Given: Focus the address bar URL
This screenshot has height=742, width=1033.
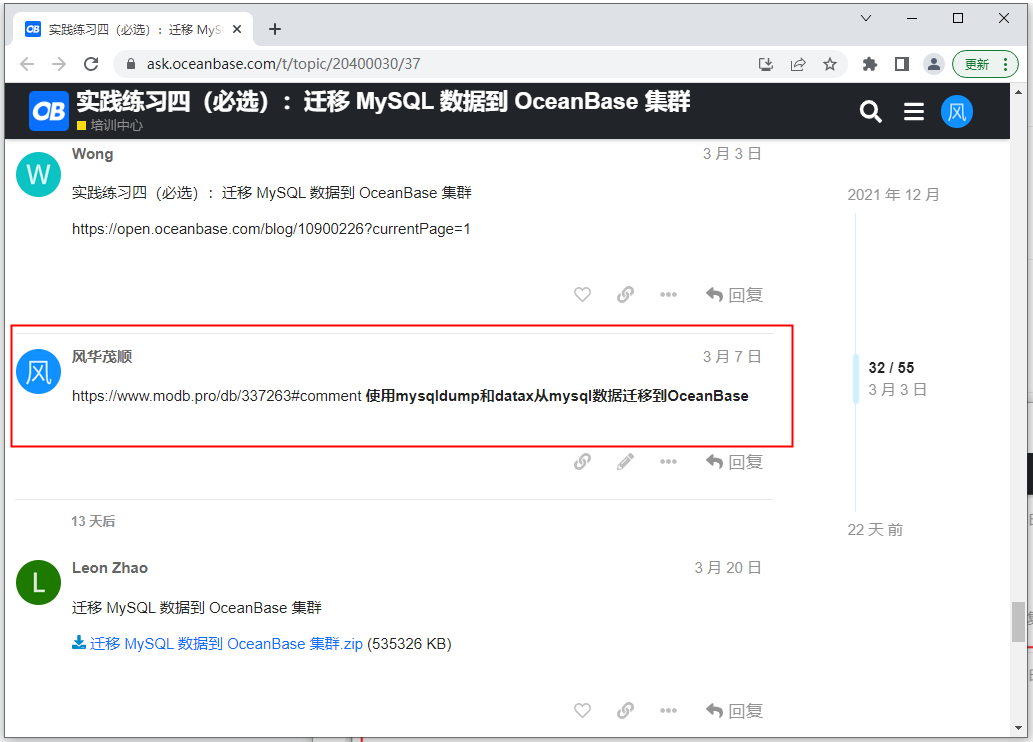Looking at the screenshot, I should 283,64.
